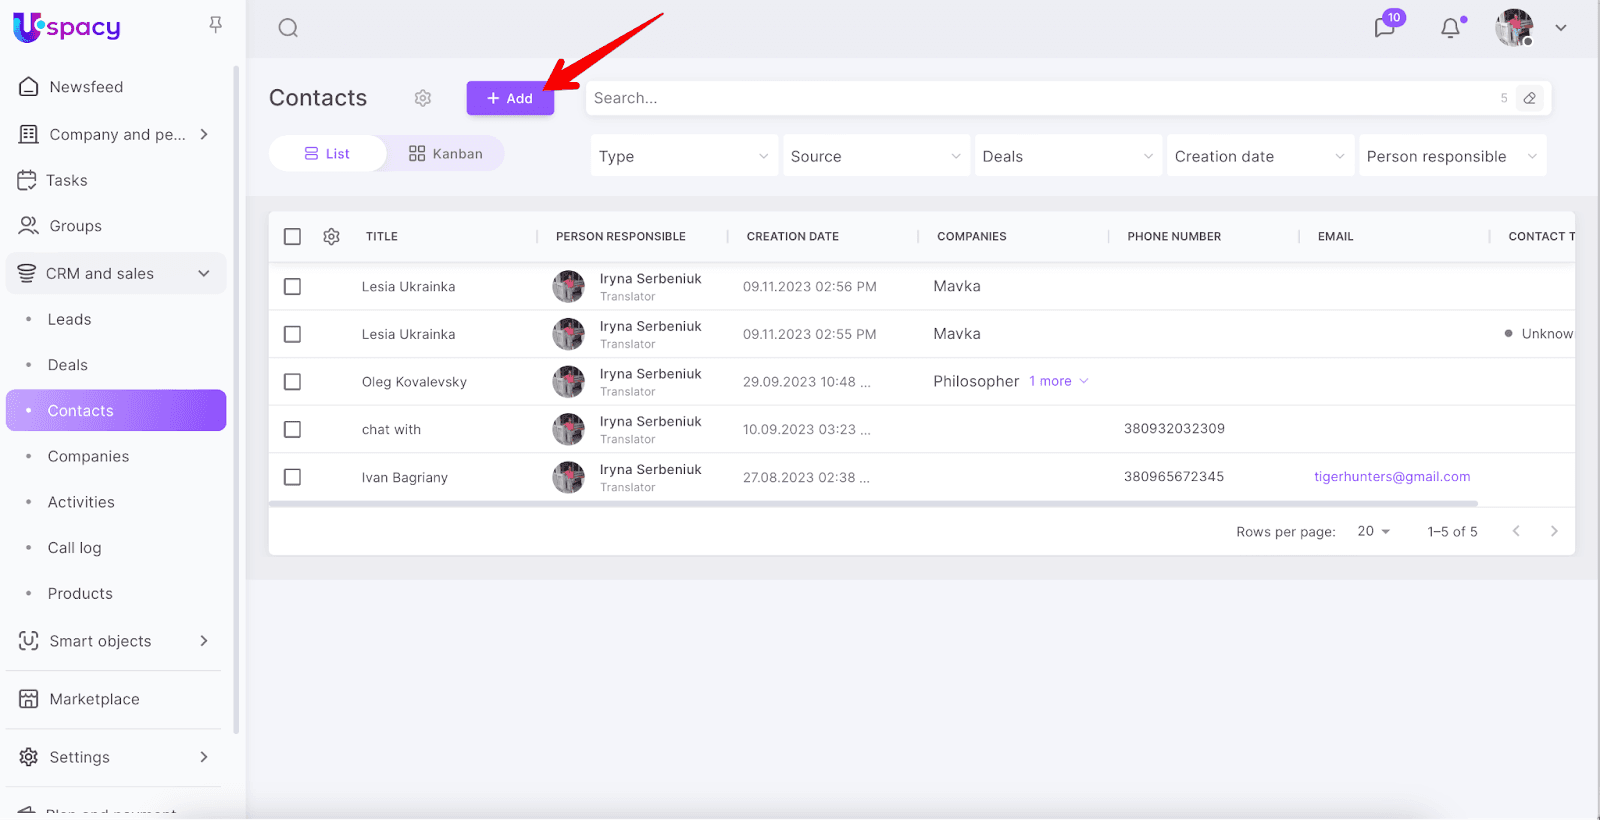Viewport: 1600px width, 820px height.
Task: Click the Add contact button
Action: click(x=510, y=98)
